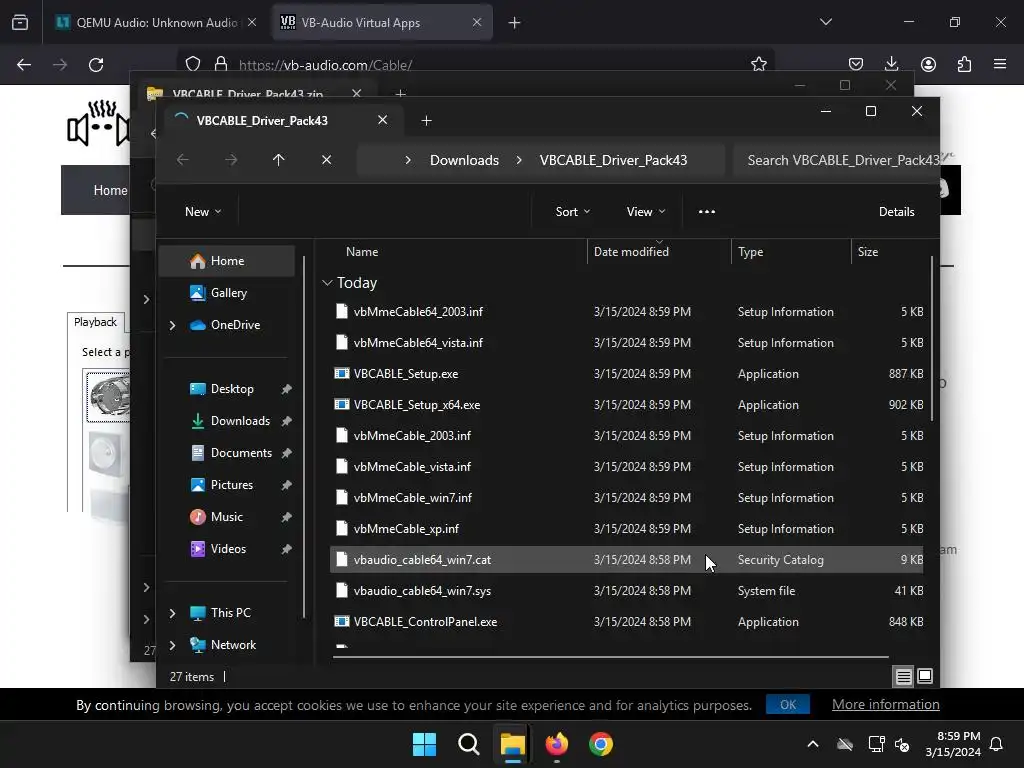This screenshot has width=1024, height=768.
Task: Bookmark this page with star icon
Action: click(x=758, y=64)
